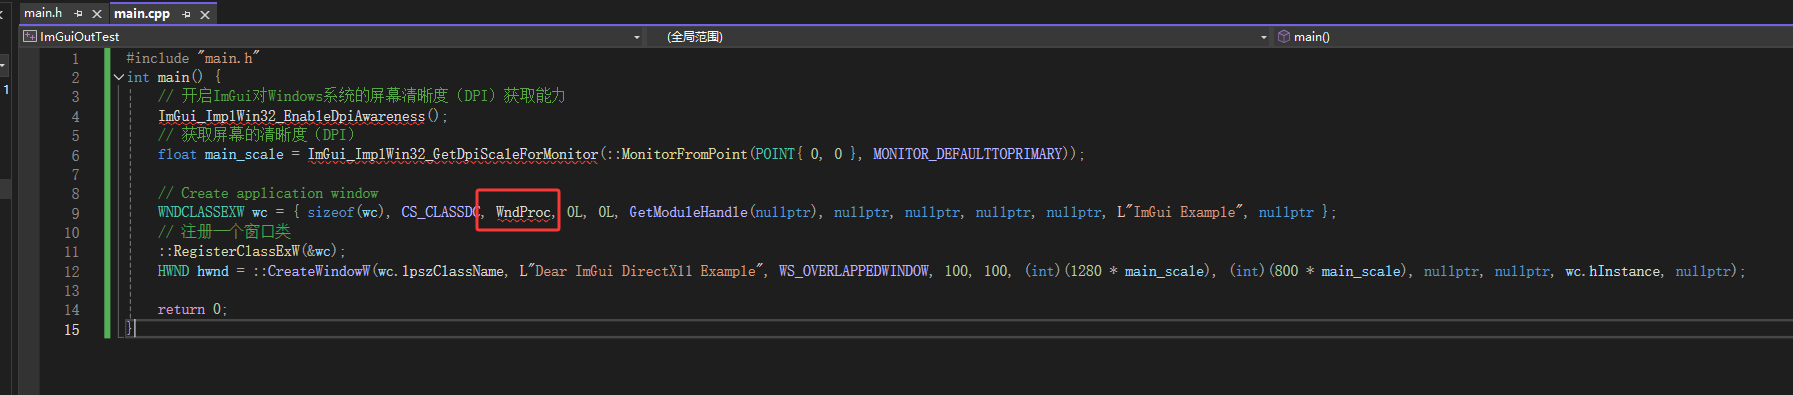Click the #include "main.h" line
This screenshot has width=1793, height=395.
click(192, 58)
